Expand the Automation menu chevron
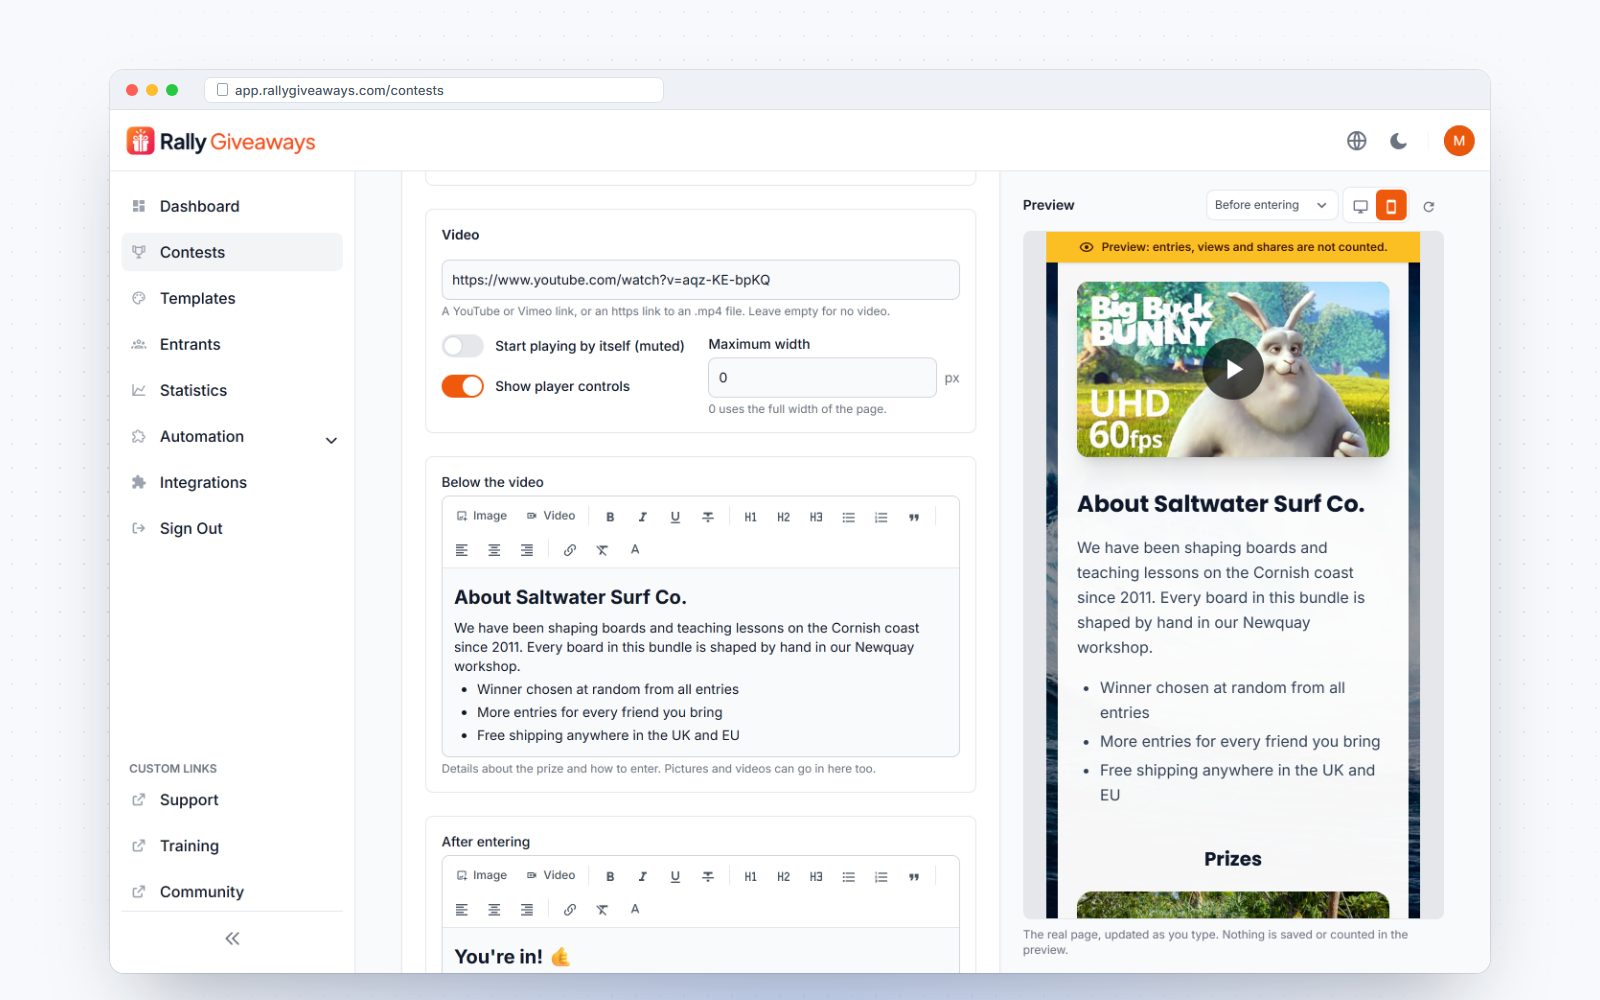 pos(331,440)
